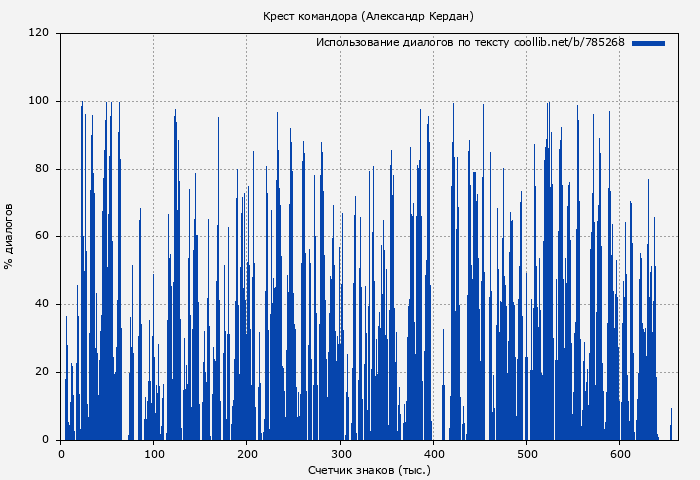
Task: Click the 500 tick label on x-axis
Action: click(526, 453)
